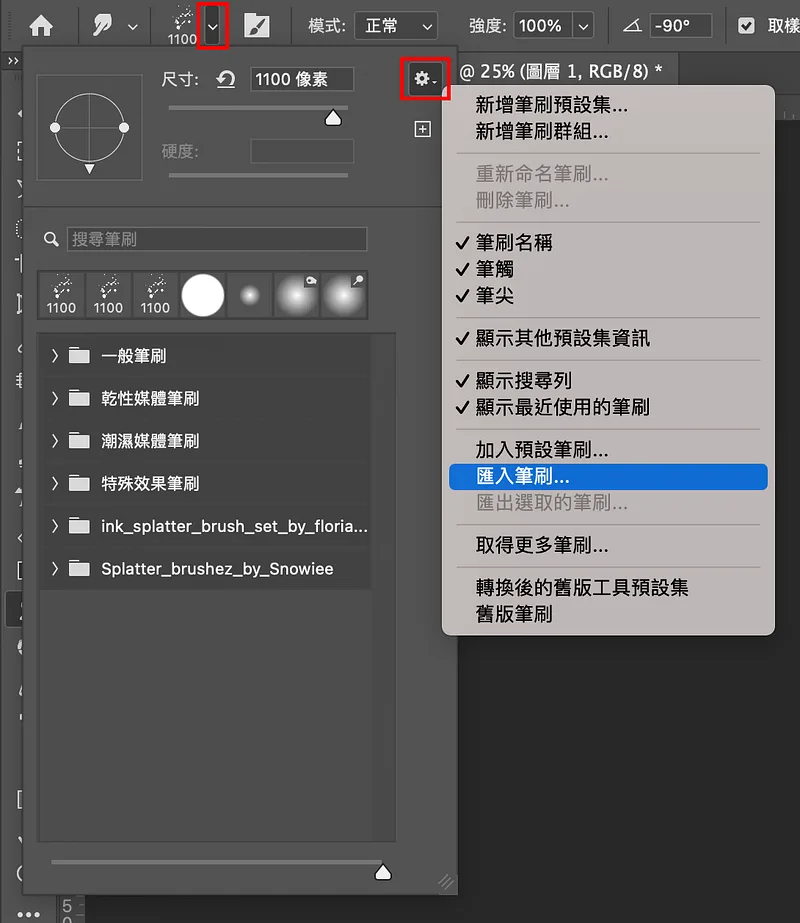Select the soft brush with smudge badge
The image size is (800, 923).
coord(297,295)
